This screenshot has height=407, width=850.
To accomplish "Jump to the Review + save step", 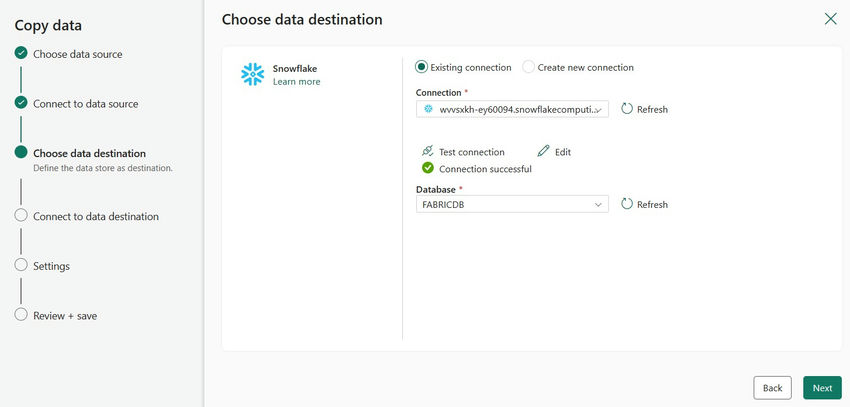I will (x=65, y=315).
